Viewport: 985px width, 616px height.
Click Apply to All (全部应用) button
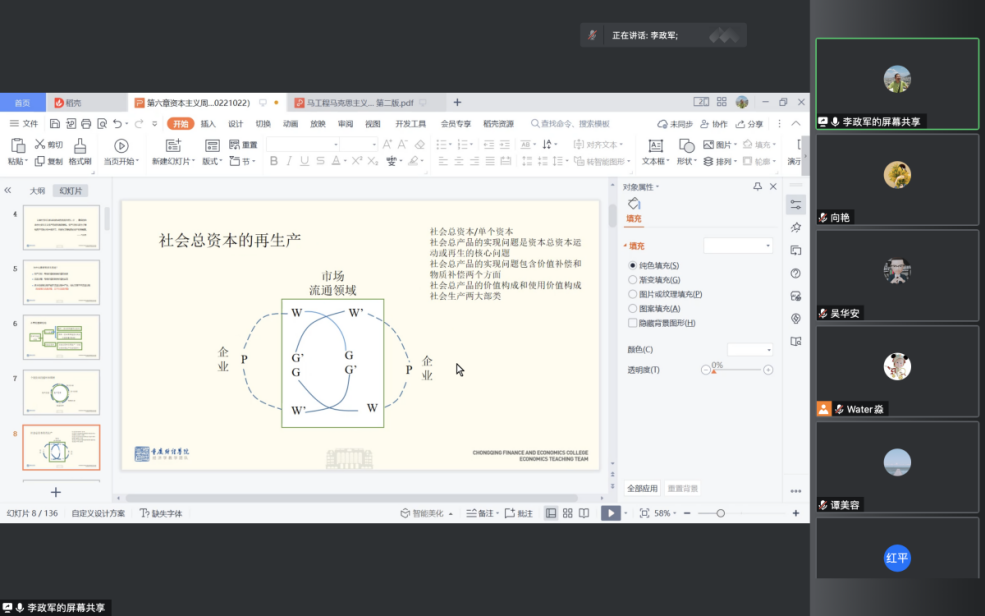click(642, 488)
